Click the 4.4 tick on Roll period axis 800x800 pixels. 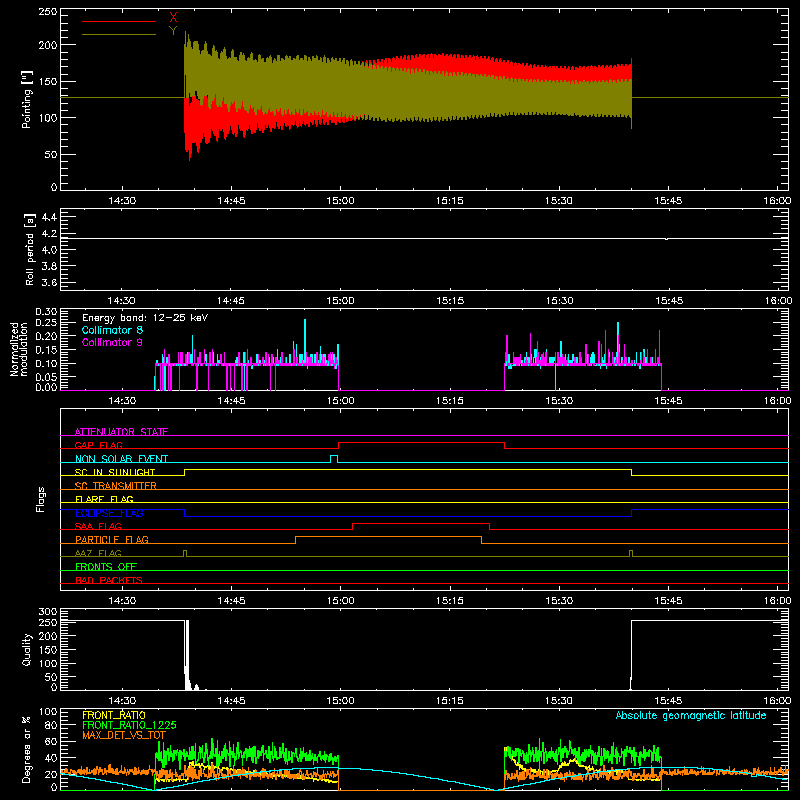[49, 217]
